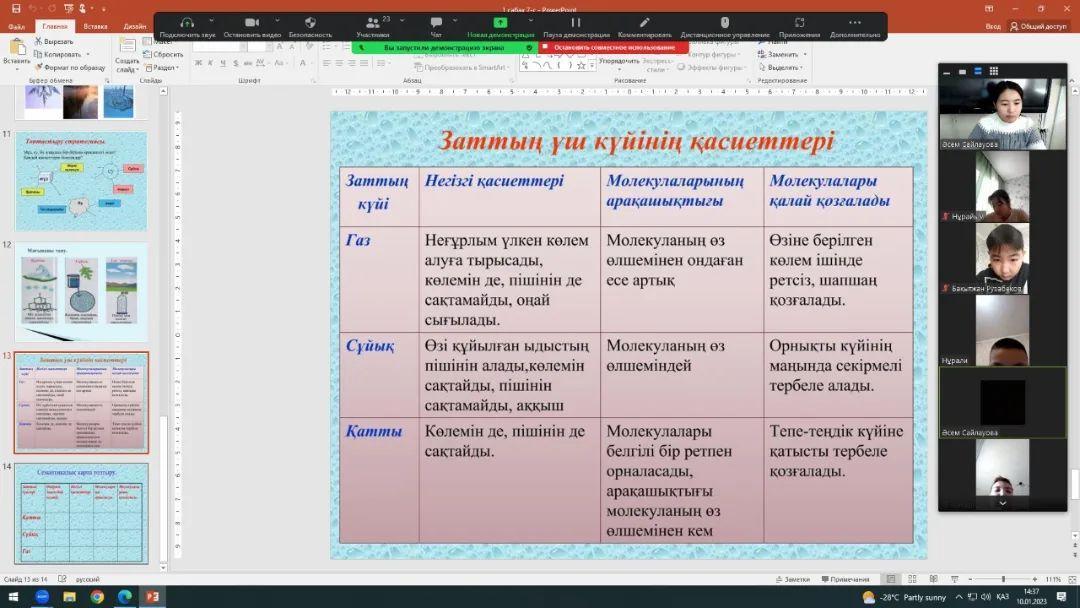The width and height of the screenshot is (1080, 608).
Task: Click the Sign in (Вход) link
Action: click(993, 26)
